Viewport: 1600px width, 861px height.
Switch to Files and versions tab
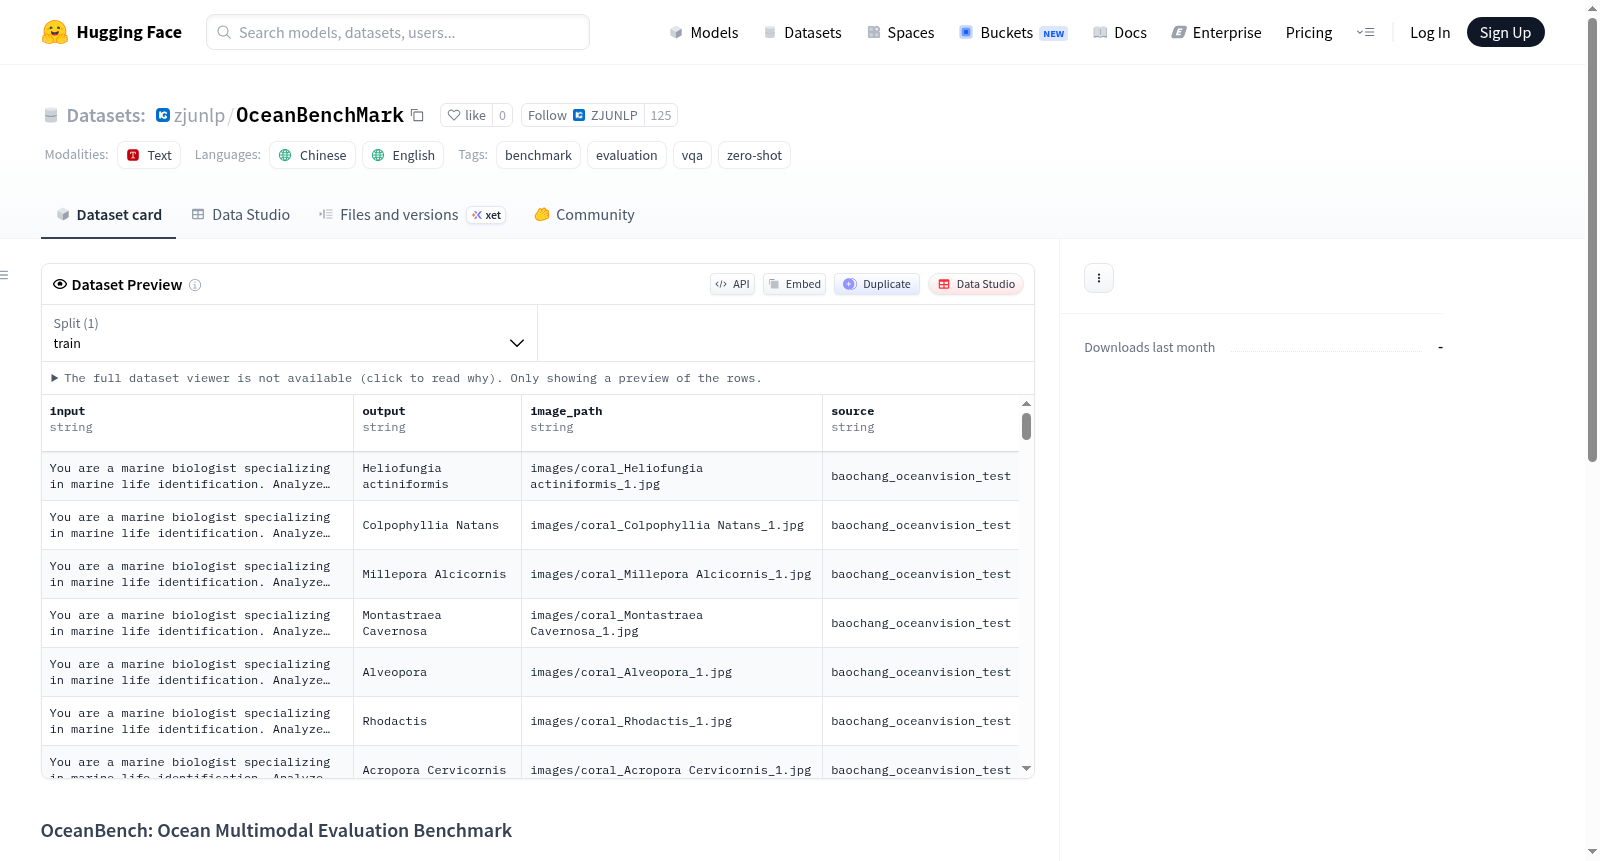tap(411, 215)
